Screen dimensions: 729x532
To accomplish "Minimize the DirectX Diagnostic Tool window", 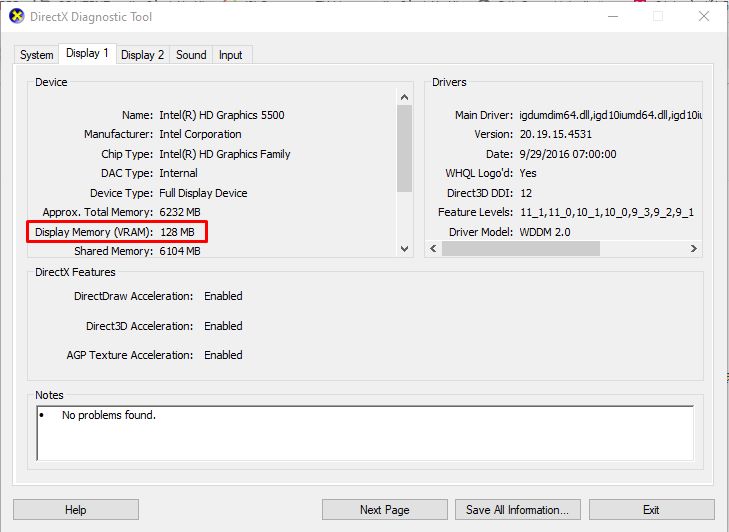I will coord(613,16).
